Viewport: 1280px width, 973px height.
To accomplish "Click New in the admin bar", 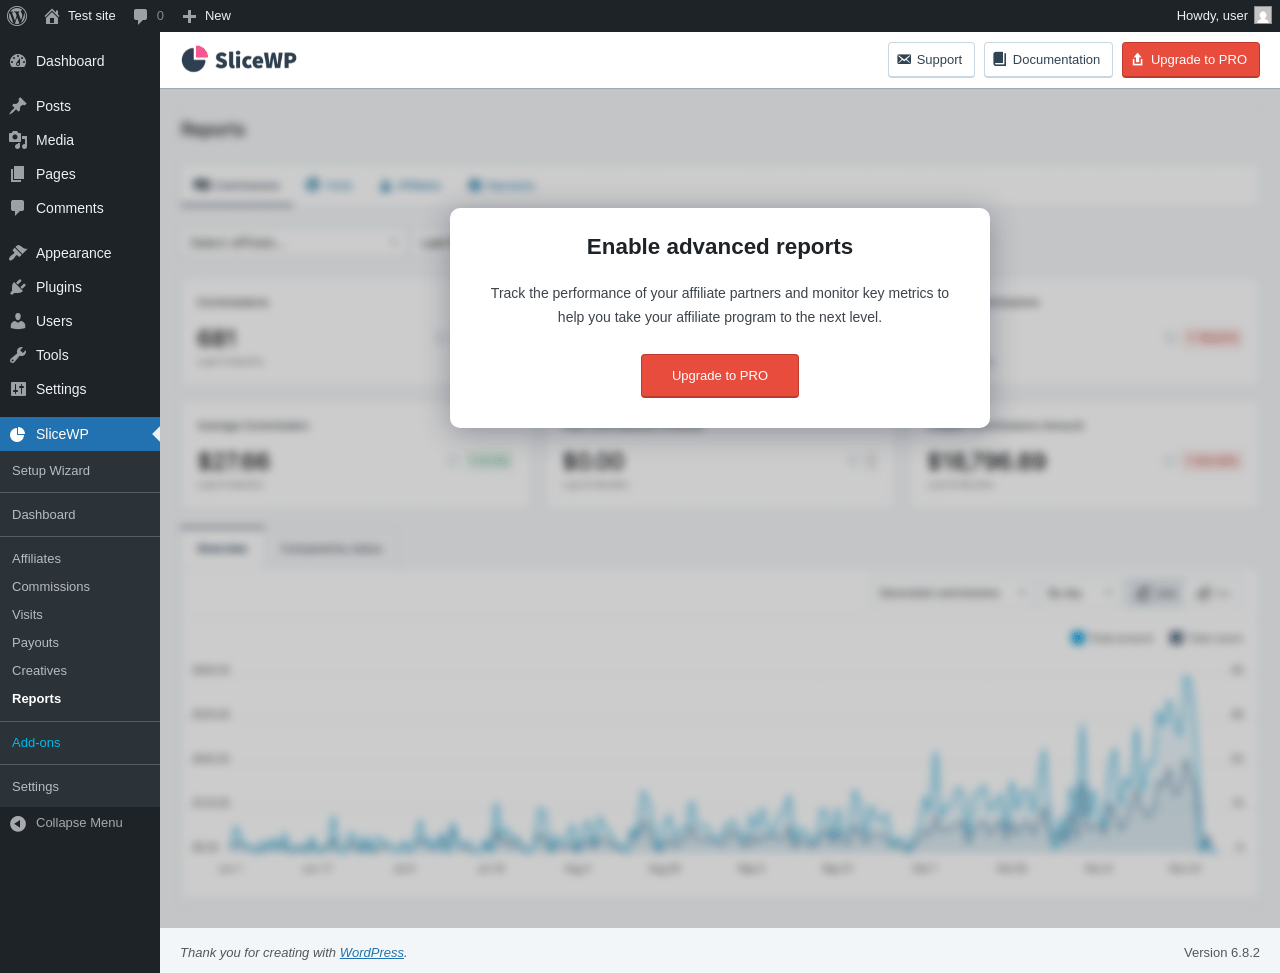I will coord(206,16).
